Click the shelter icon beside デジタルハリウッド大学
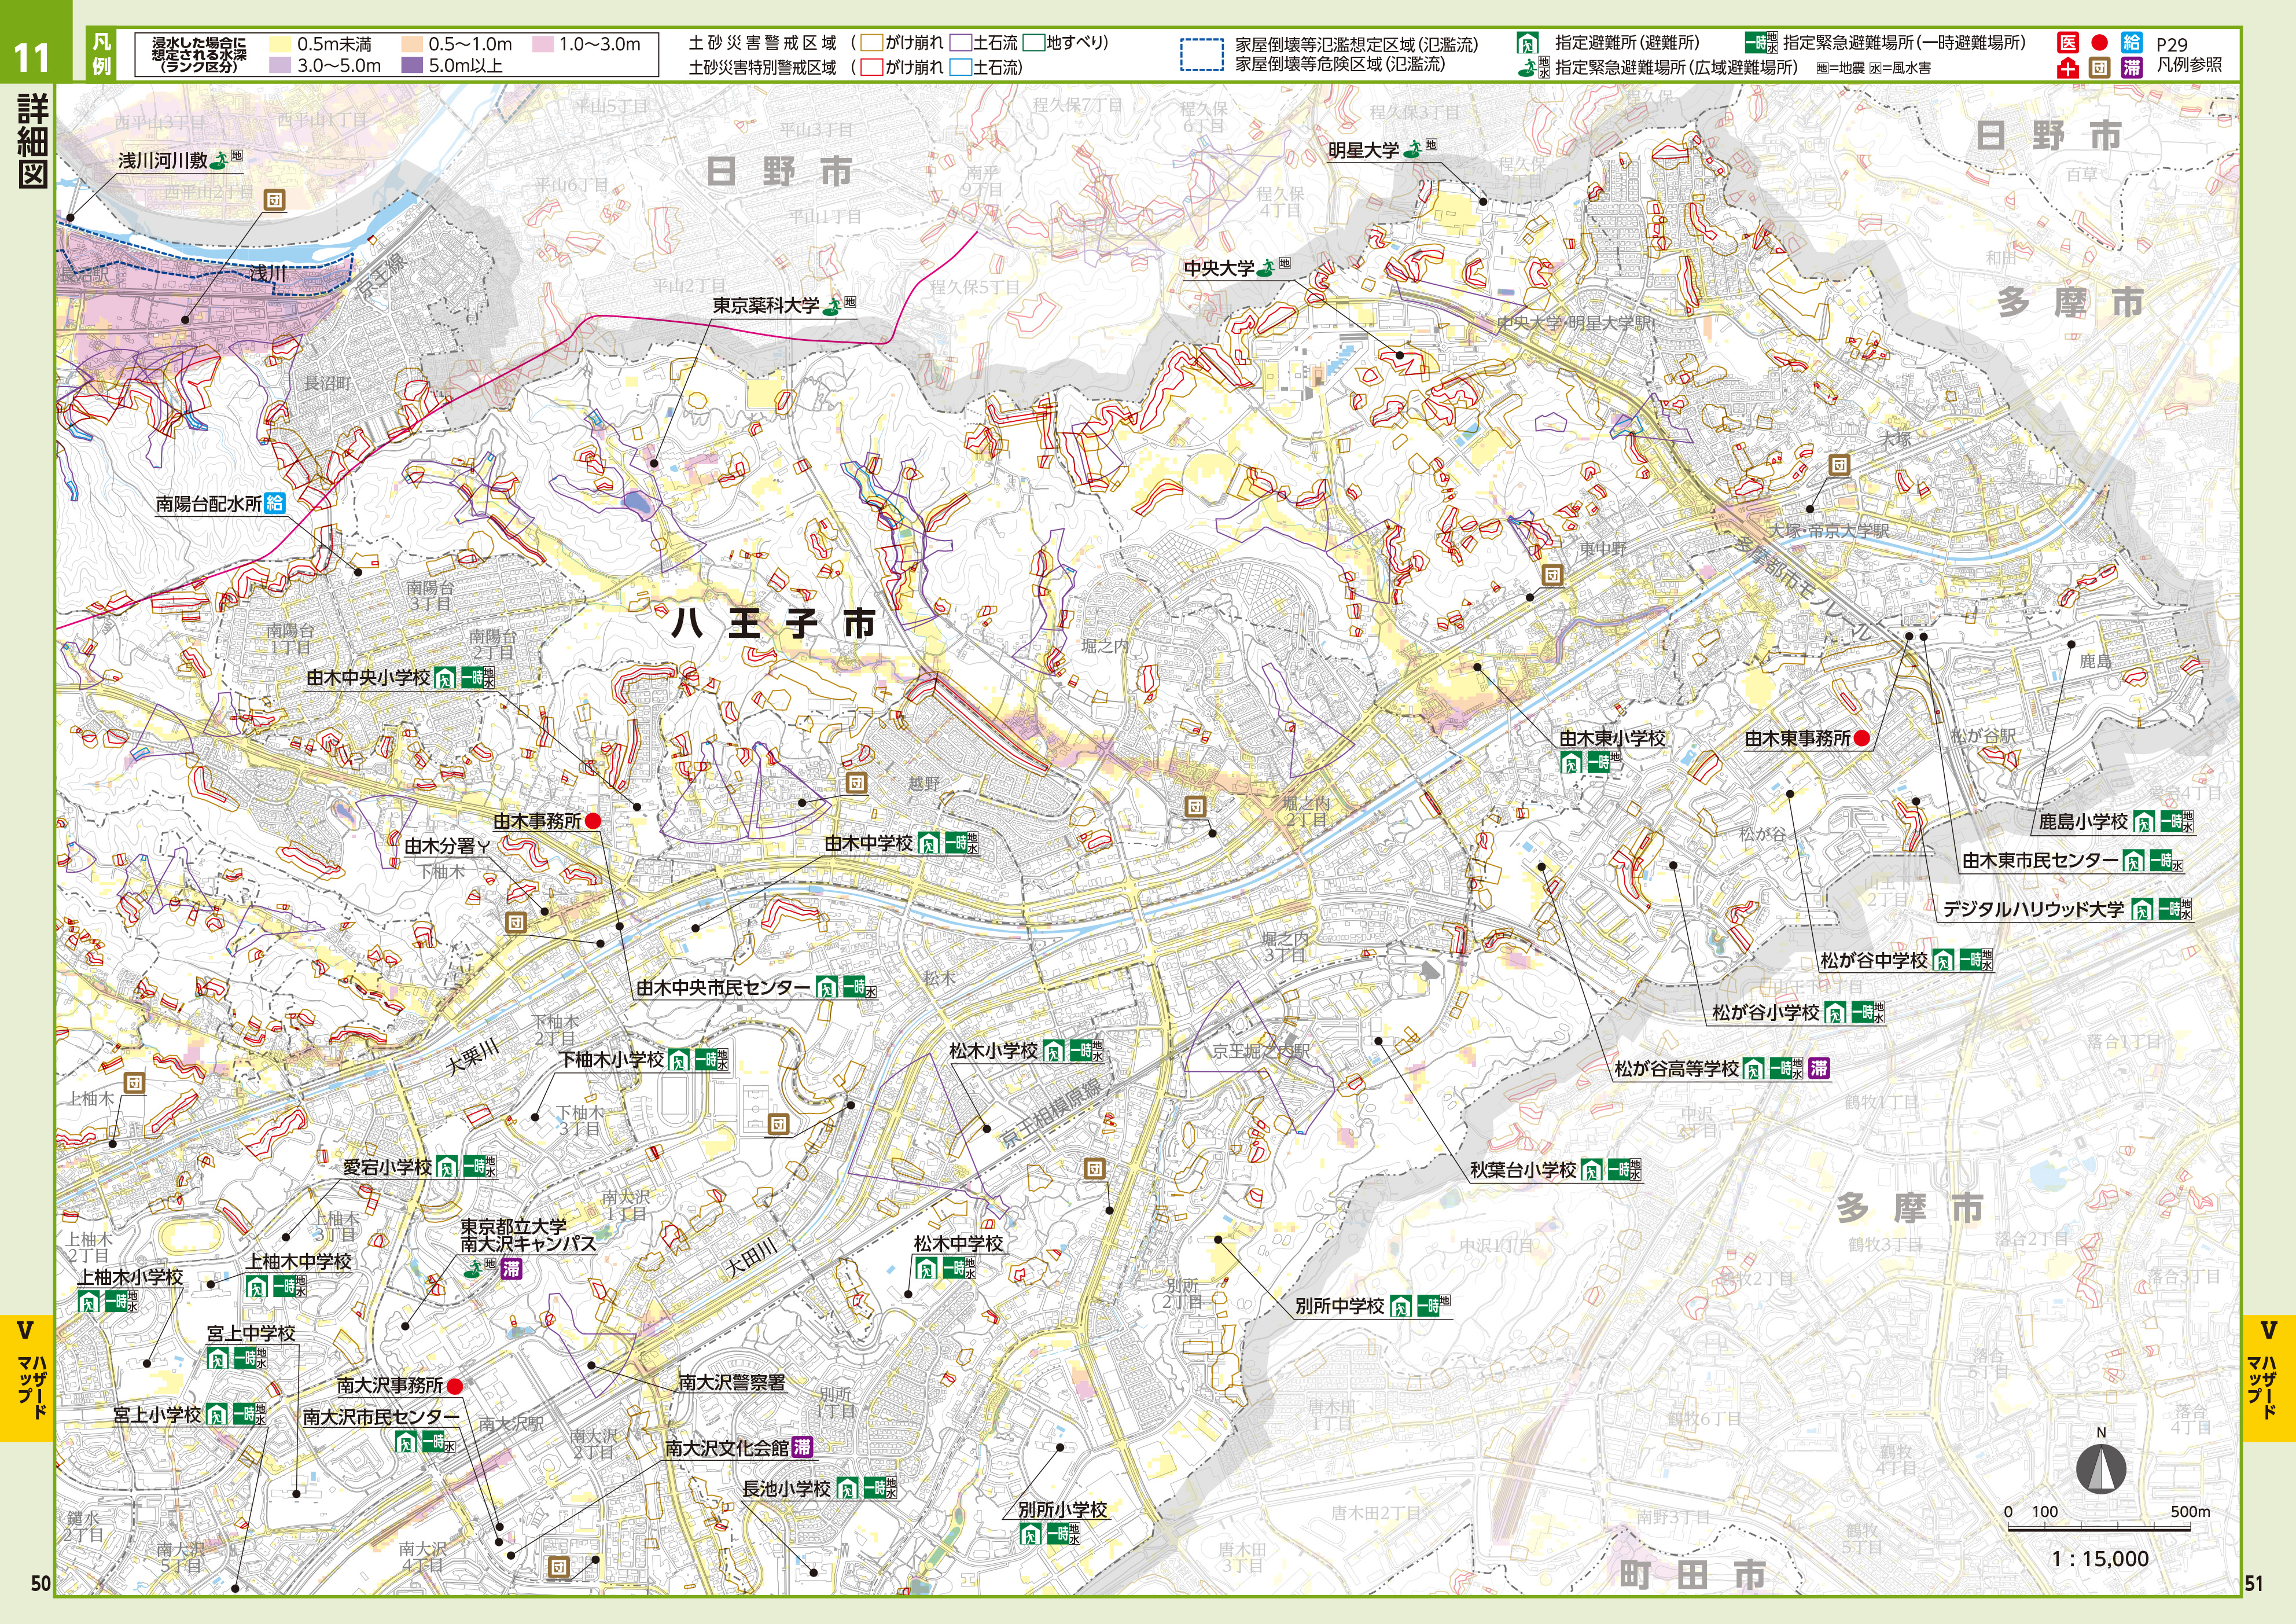This screenshot has height=1624, width=2296. coord(2142,909)
